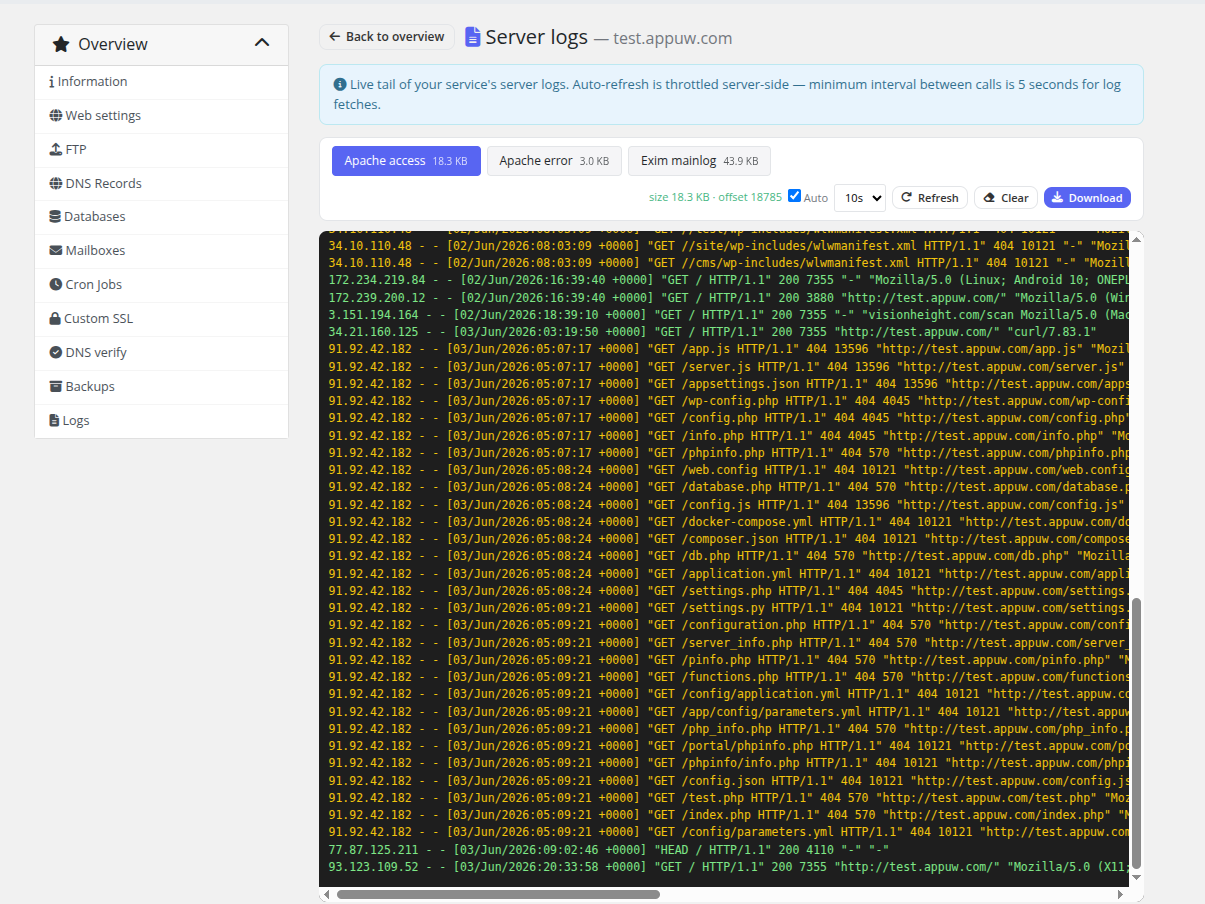Click the FTP upload icon

[56, 150]
